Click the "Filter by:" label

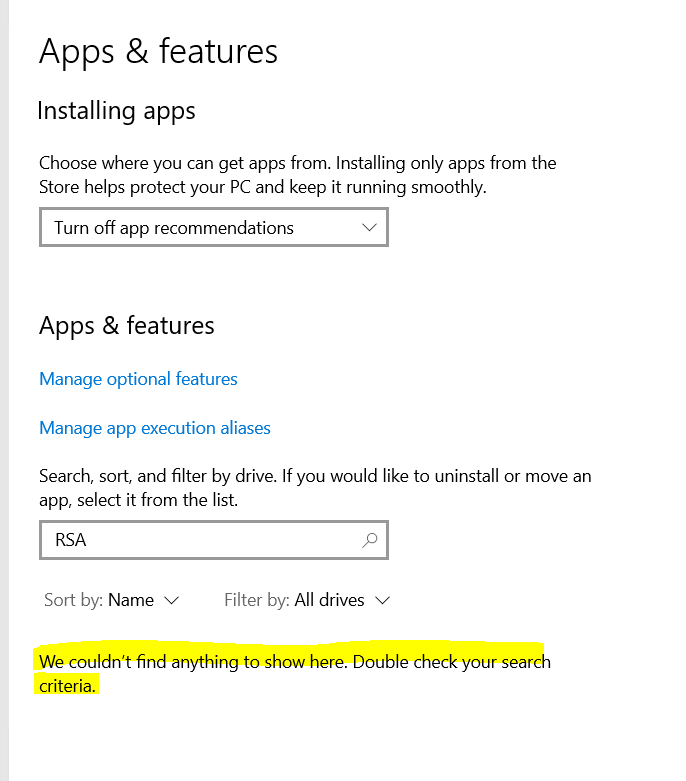tap(257, 601)
